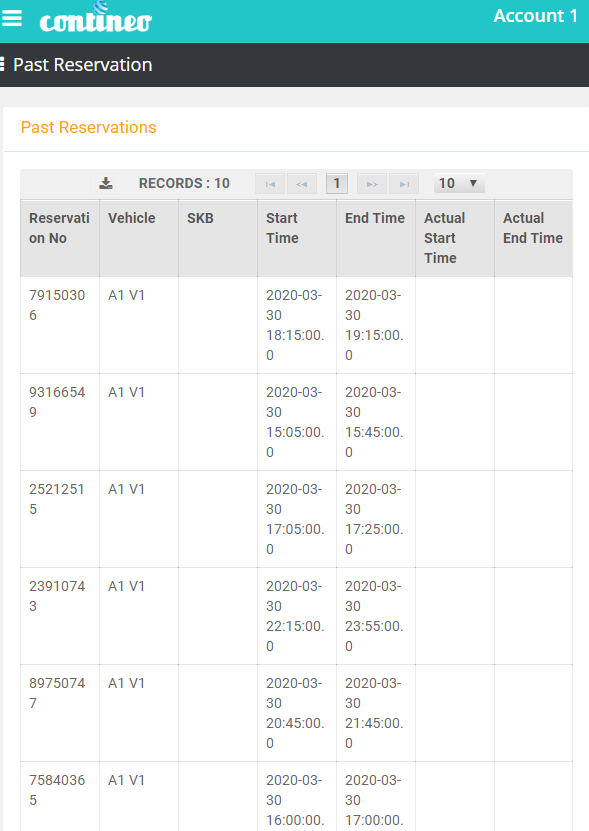589x831 pixels.
Task: Open the Account 1 menu
Action: click(x=535, y=16)
